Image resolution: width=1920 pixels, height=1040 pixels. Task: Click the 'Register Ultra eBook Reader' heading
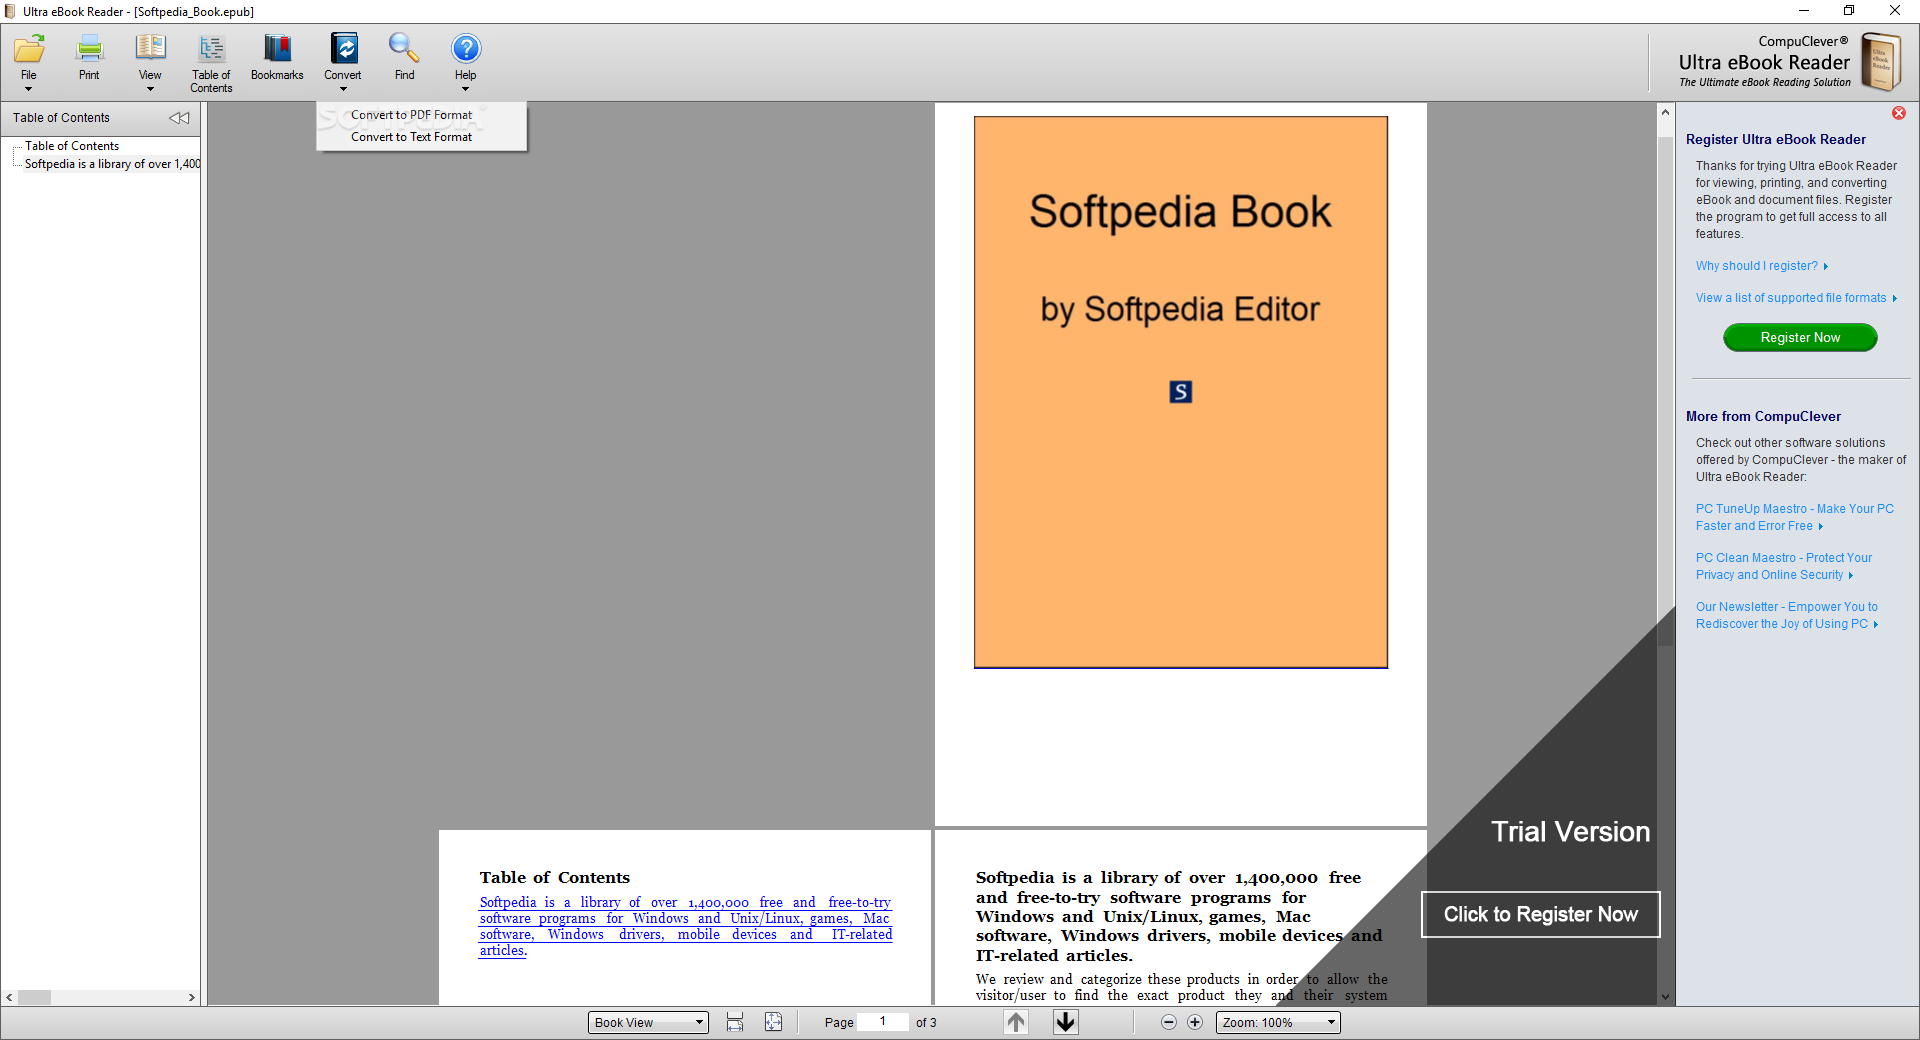[1776, 140]
